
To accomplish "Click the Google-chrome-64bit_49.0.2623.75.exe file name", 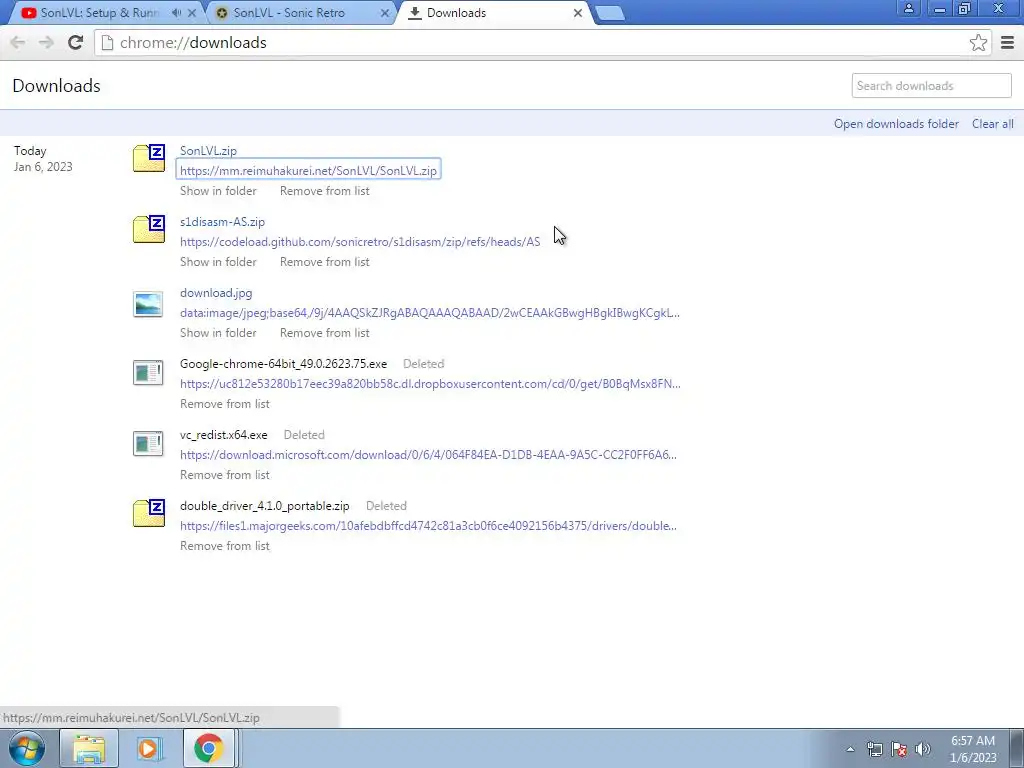I will tap(283, 364).
